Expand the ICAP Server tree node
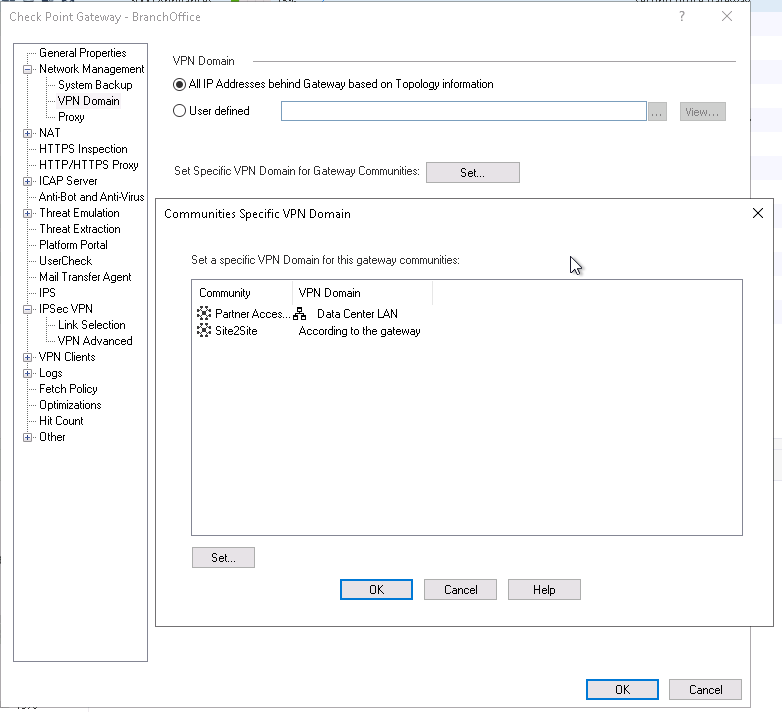Image resolution: width=782 pixels, height=712 pixels. pos(27,181)
